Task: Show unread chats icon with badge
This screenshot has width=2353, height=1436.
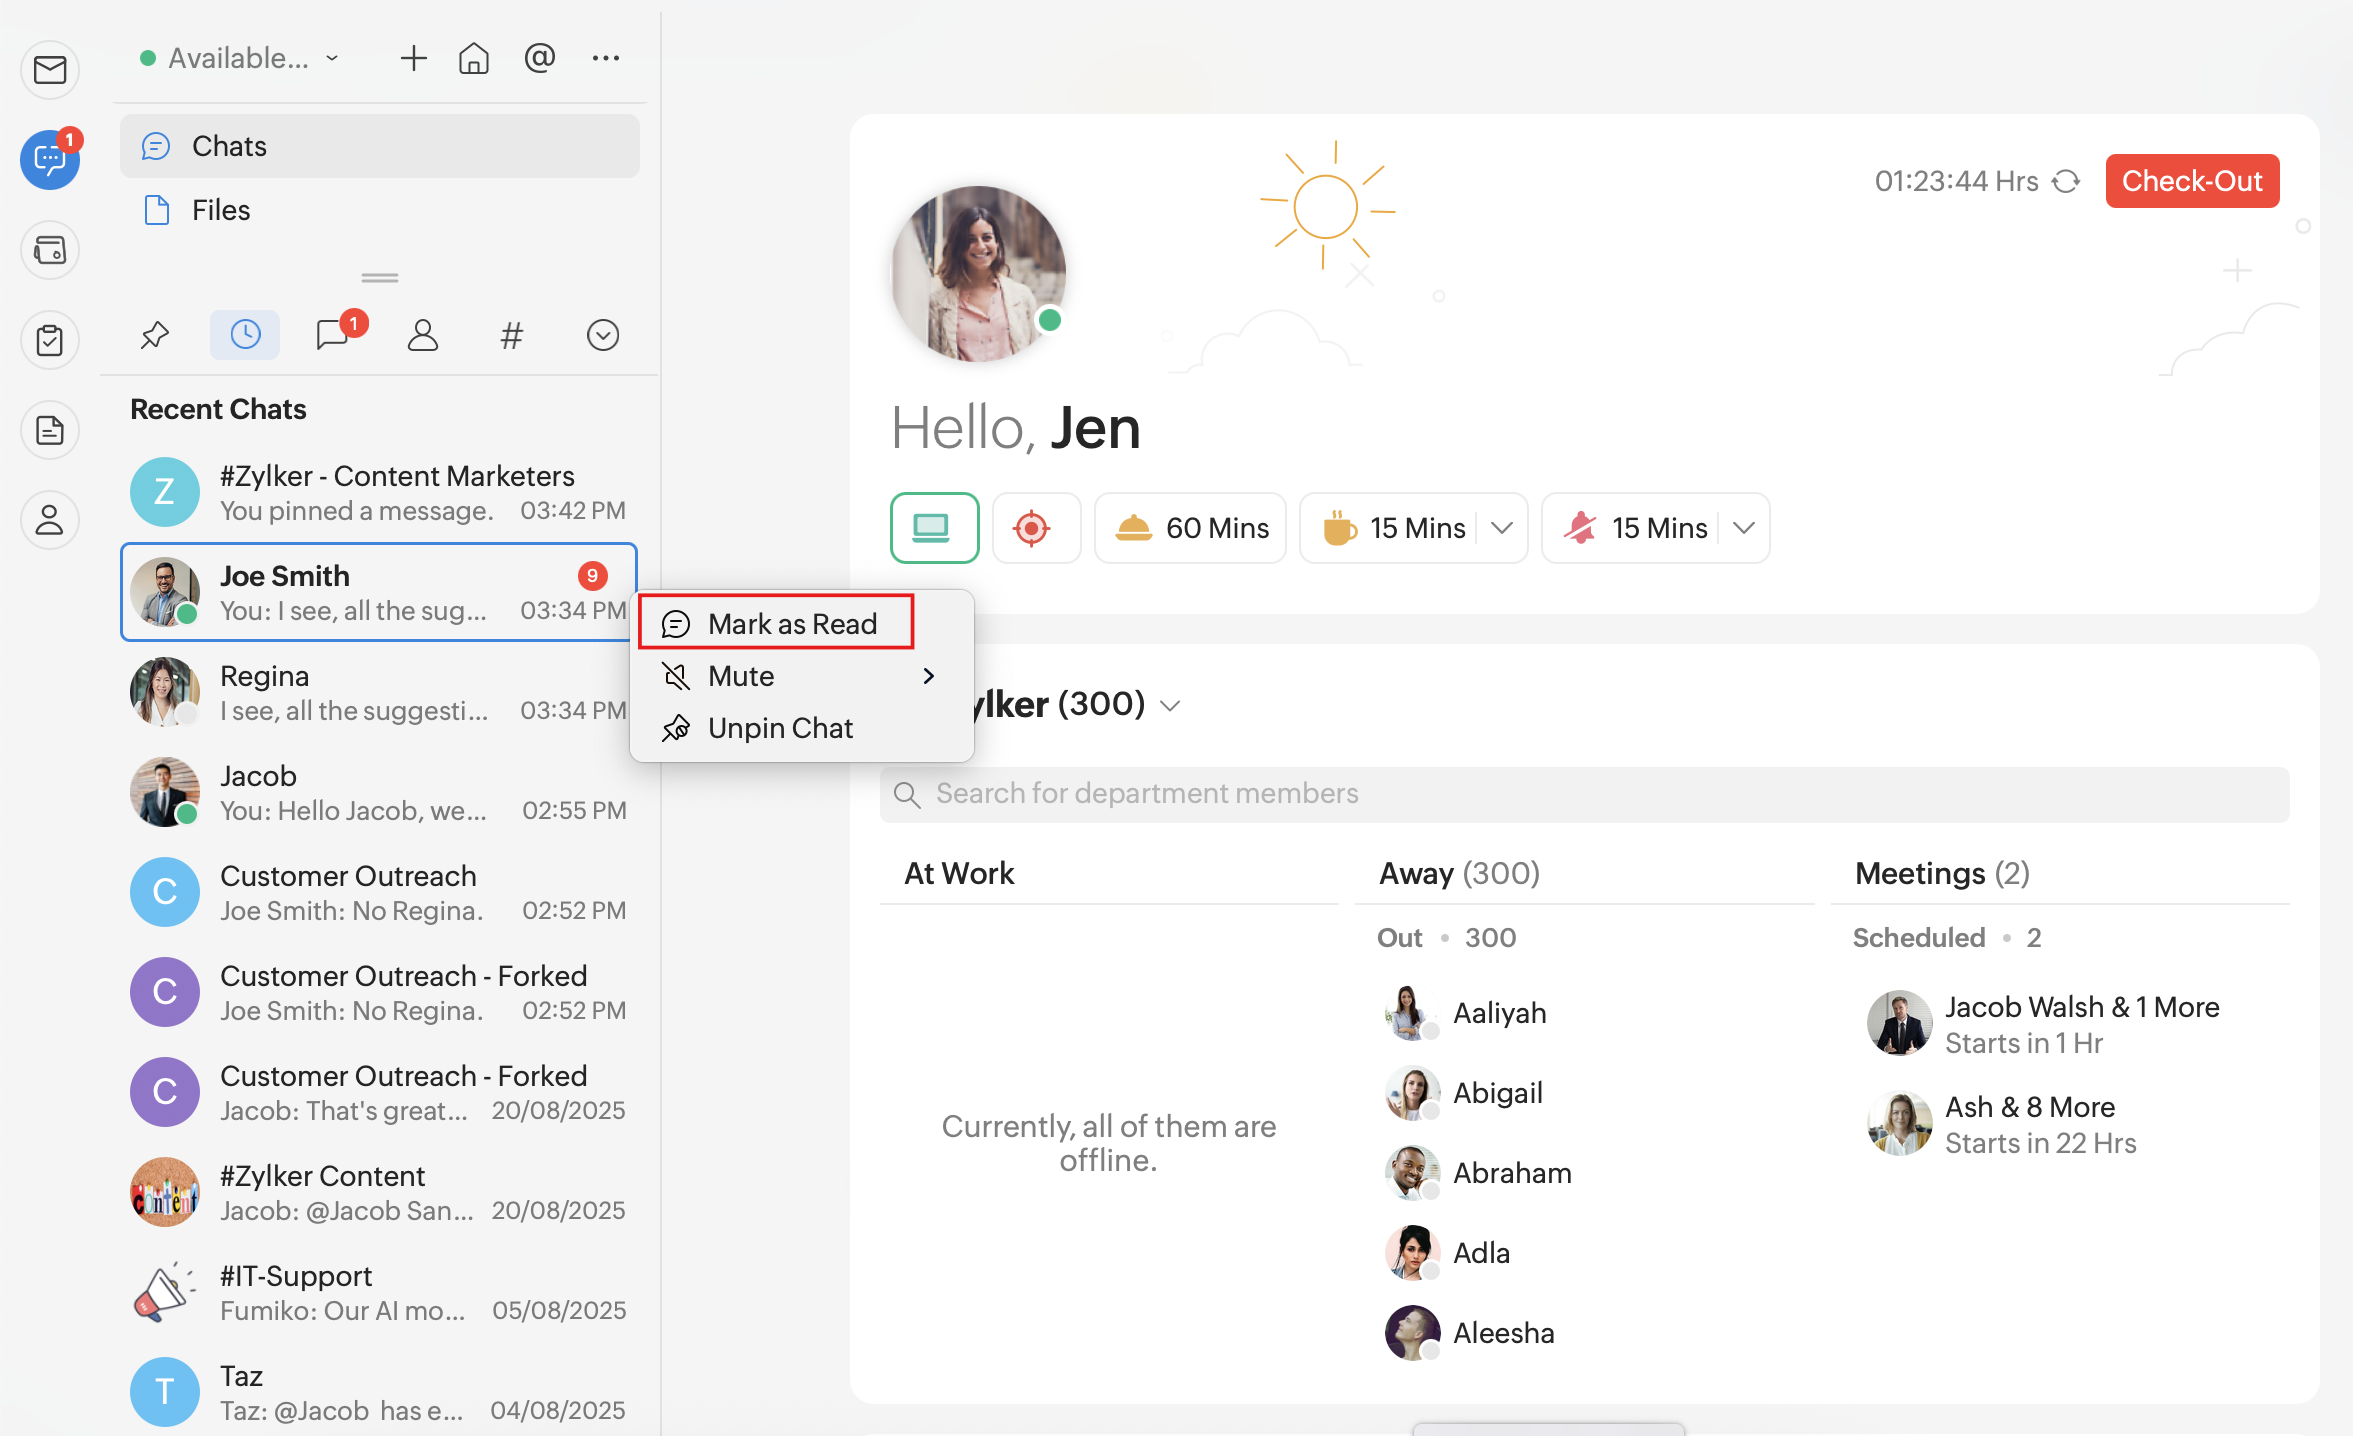Action: coord(334,335)
